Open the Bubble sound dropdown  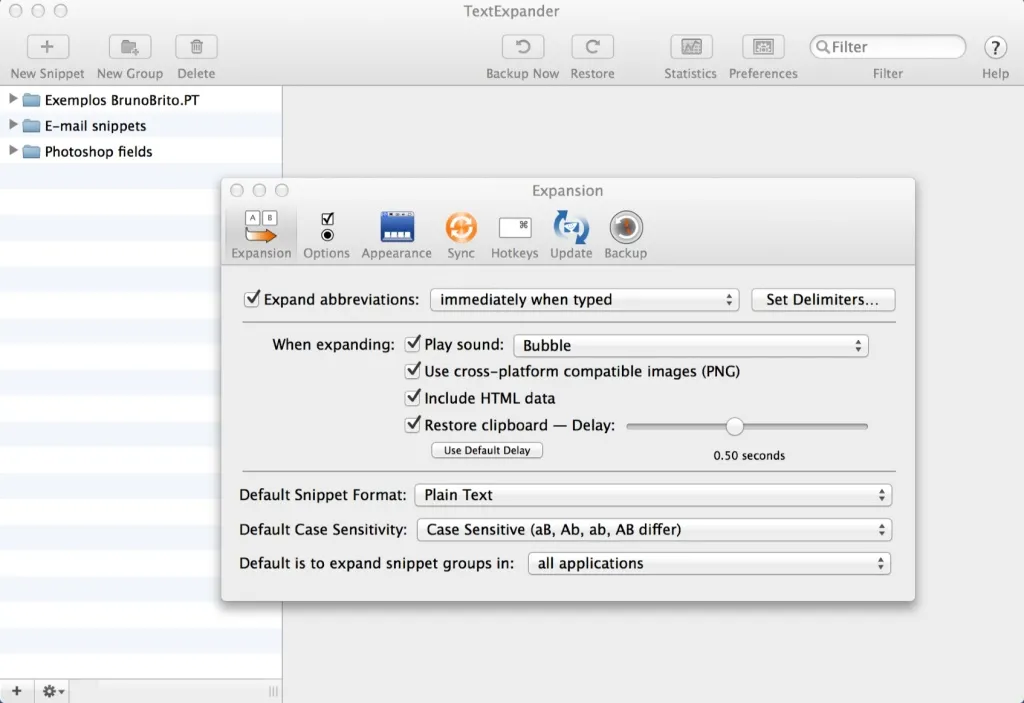[691, 345]
